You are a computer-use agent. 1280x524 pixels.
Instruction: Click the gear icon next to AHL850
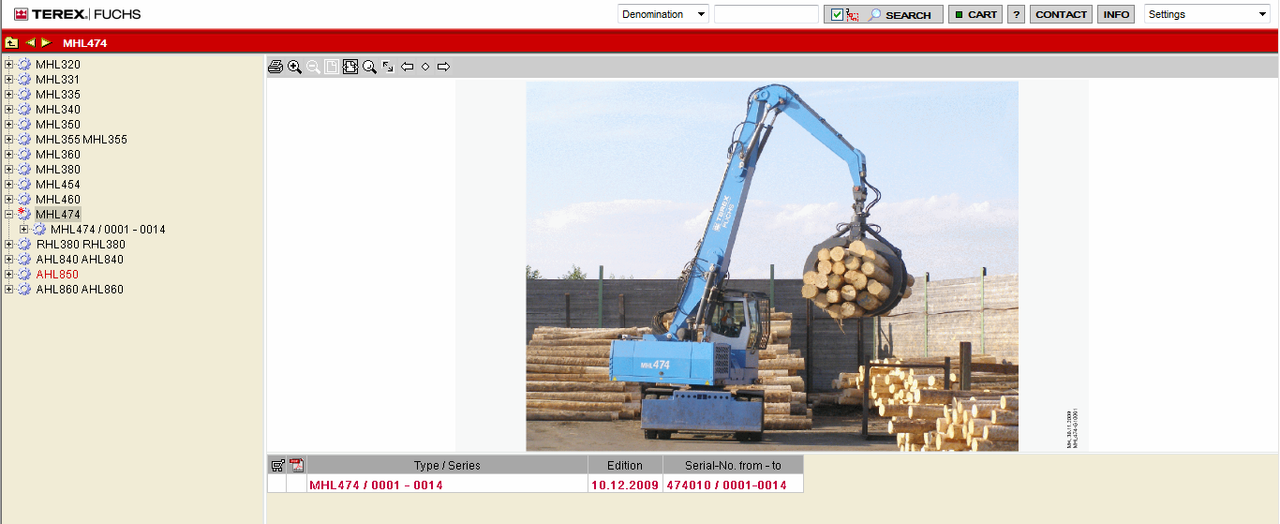(x=24, y=274)
